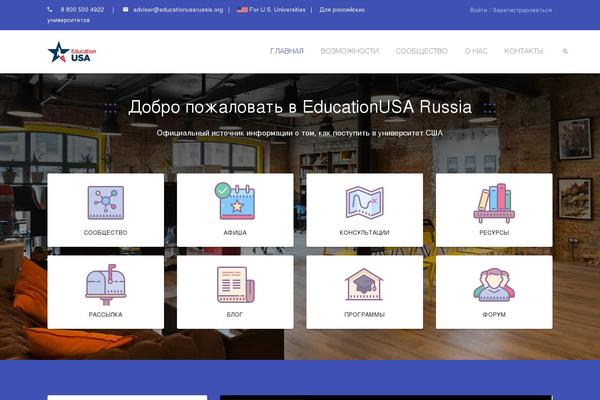Click the Добро пожаловать в EducationUSA Russia heading
Viewport: 600px width, 400px height.
300,107
